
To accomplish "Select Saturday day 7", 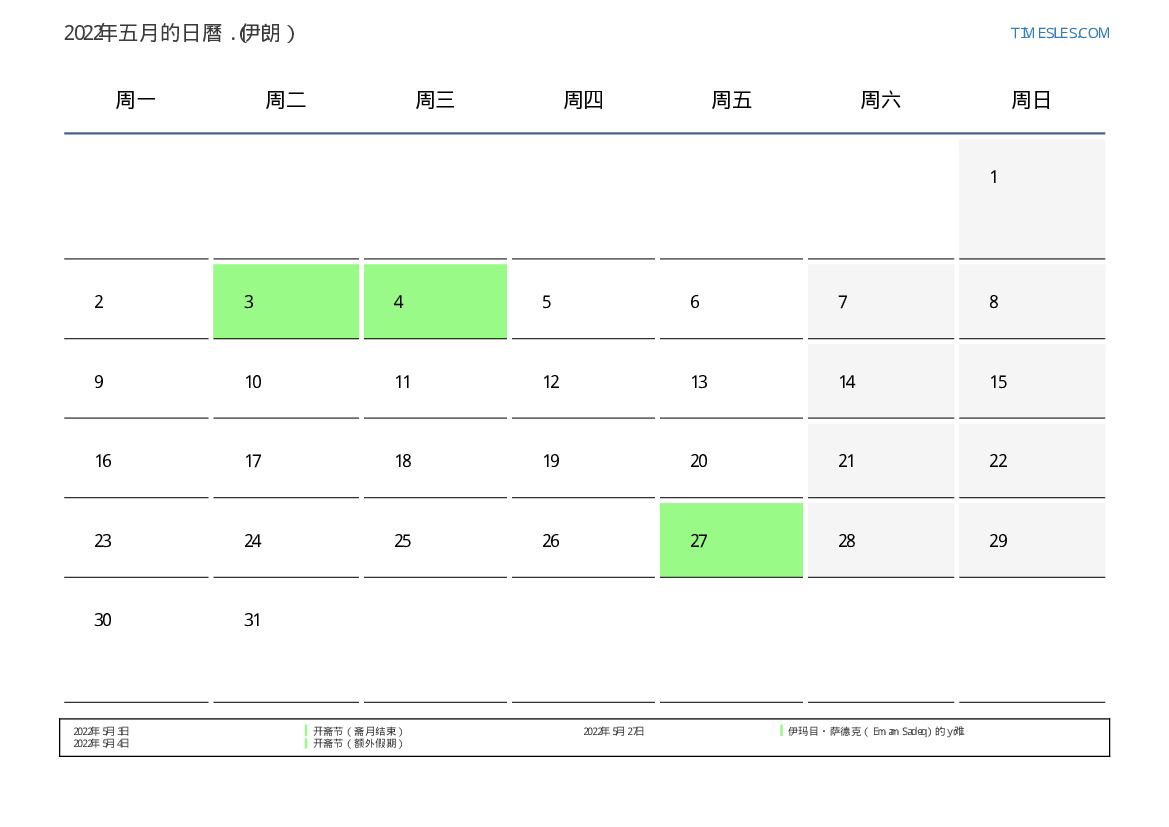I will click(x=880, y=301).
